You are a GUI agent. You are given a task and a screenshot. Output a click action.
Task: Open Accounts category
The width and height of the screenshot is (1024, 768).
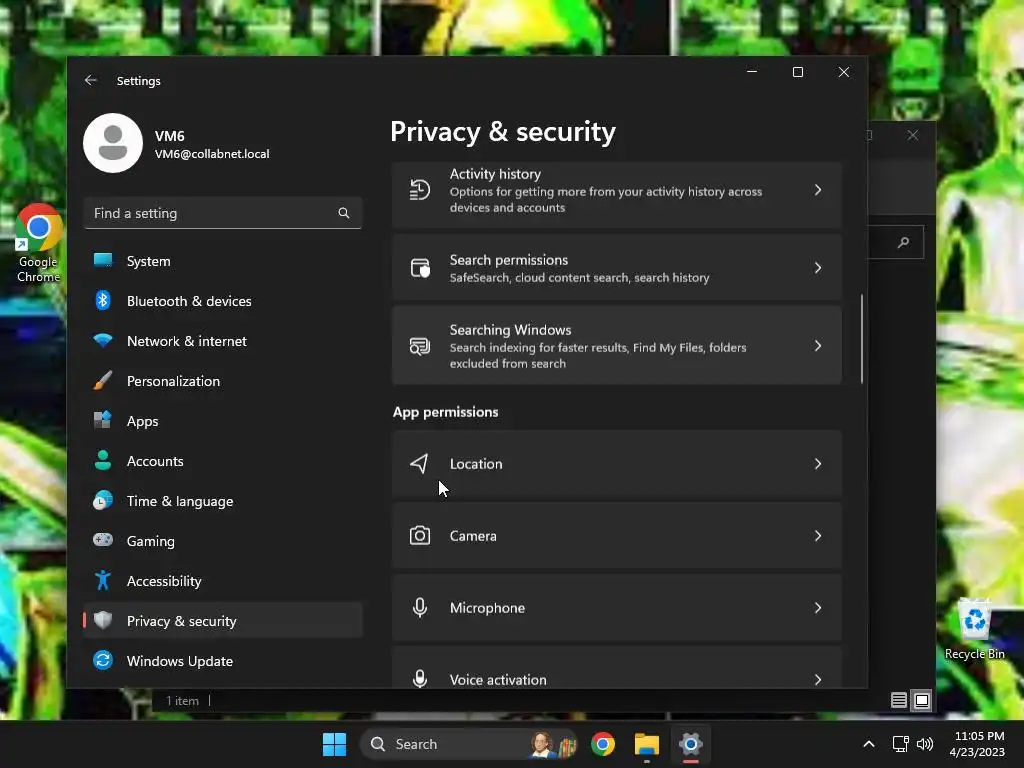[x=223, y=461]
